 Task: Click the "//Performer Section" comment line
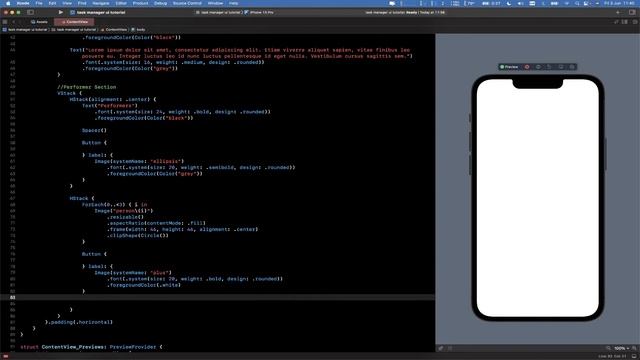(x=87, y=87)
